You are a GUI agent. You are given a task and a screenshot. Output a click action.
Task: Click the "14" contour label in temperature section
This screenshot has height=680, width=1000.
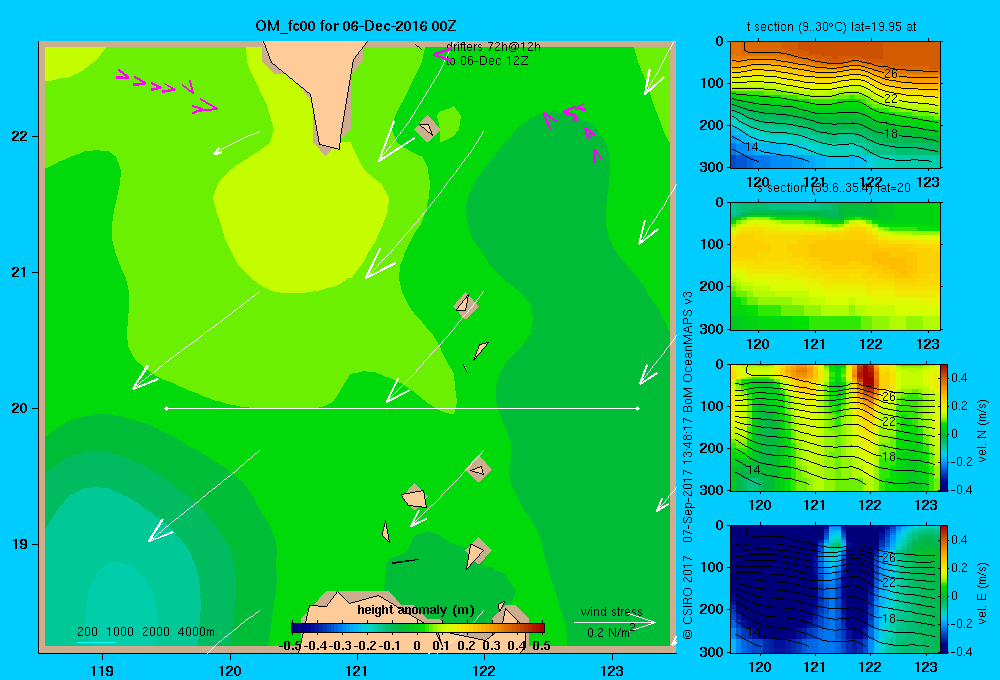point(752,147)
